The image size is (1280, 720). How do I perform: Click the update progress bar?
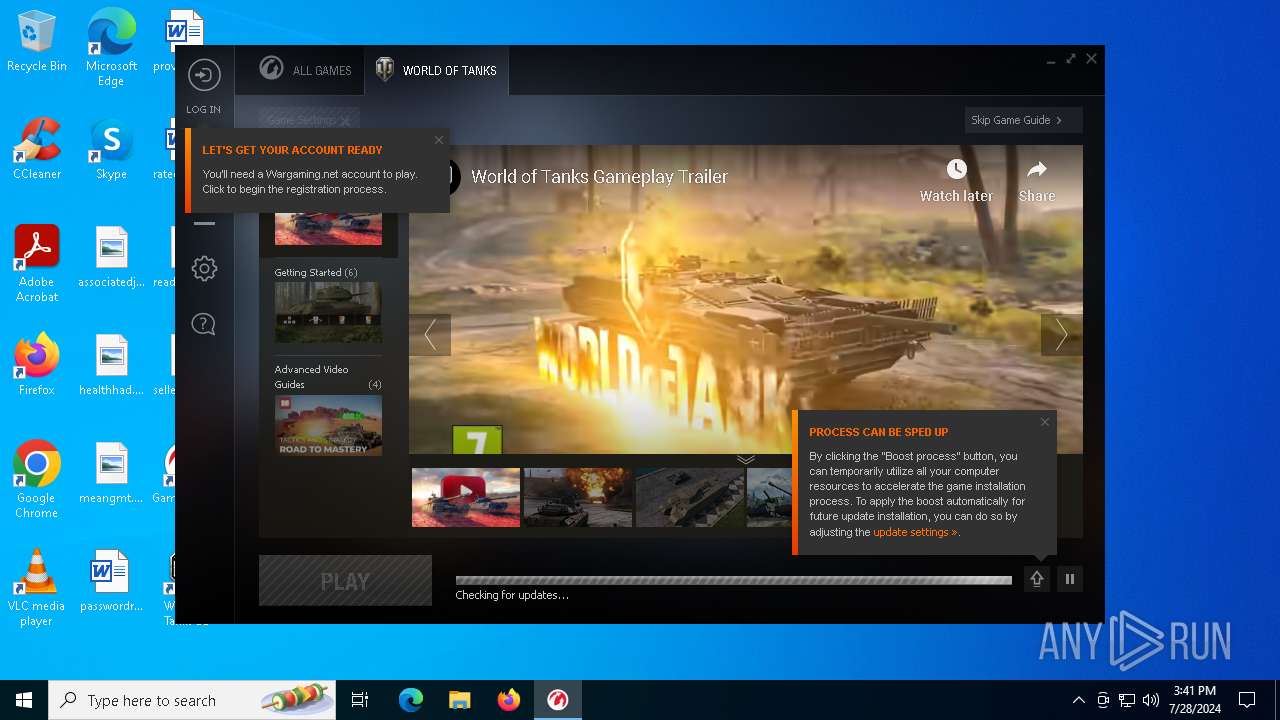point(734,580)
